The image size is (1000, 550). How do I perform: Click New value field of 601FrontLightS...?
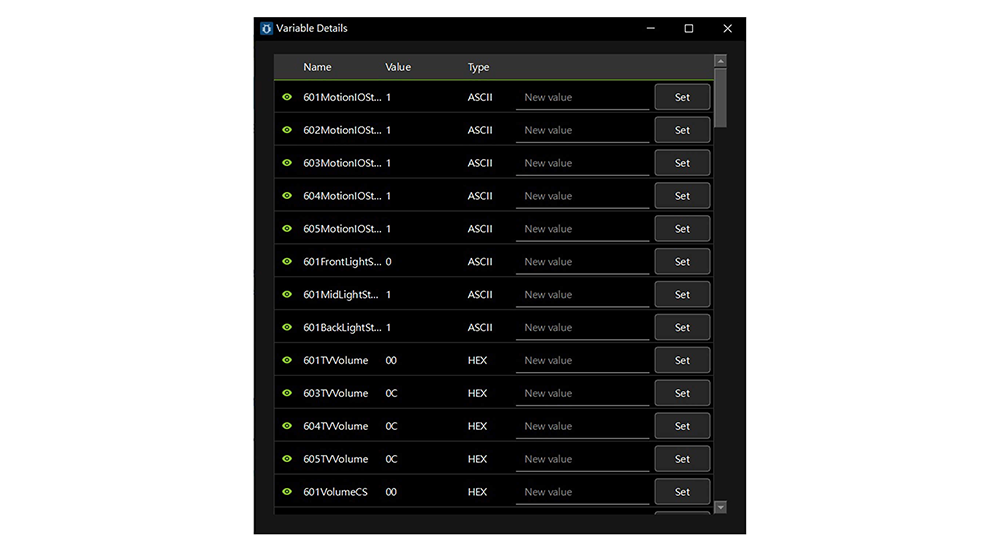582,262
